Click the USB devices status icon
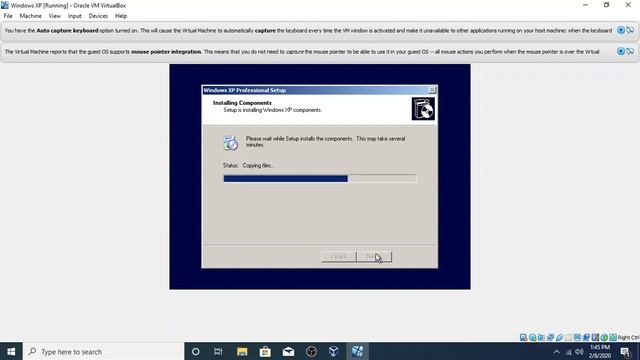 (x=559, y=338)
